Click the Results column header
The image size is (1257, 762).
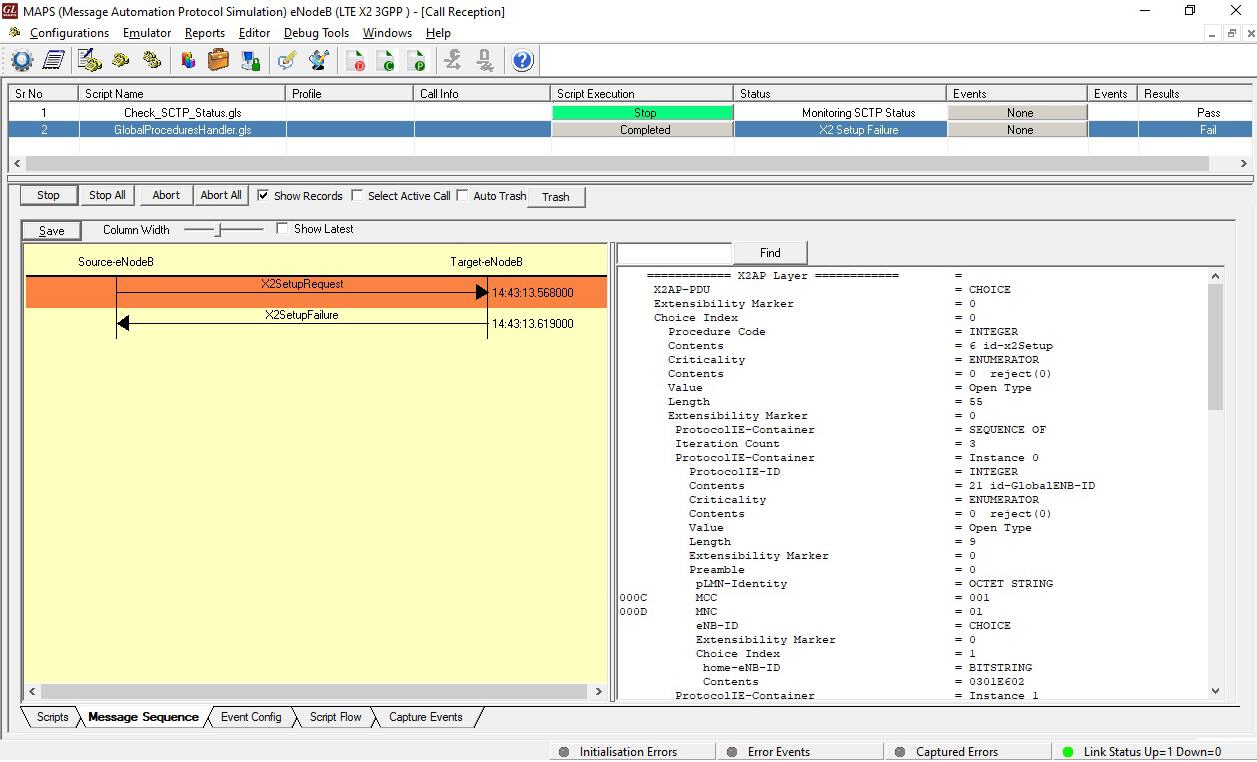[1195, 94]
